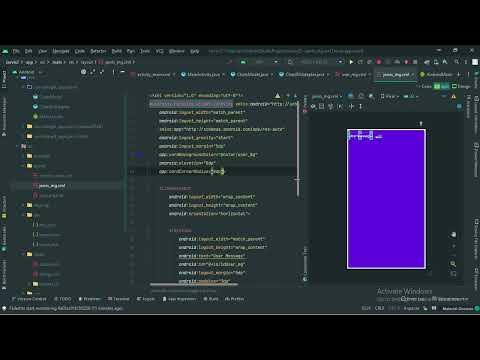Image resolution: width=480 pixels, height=360 pixels.
Task: Fit the layout preview to screen
Action: click(x=453, y=274)
